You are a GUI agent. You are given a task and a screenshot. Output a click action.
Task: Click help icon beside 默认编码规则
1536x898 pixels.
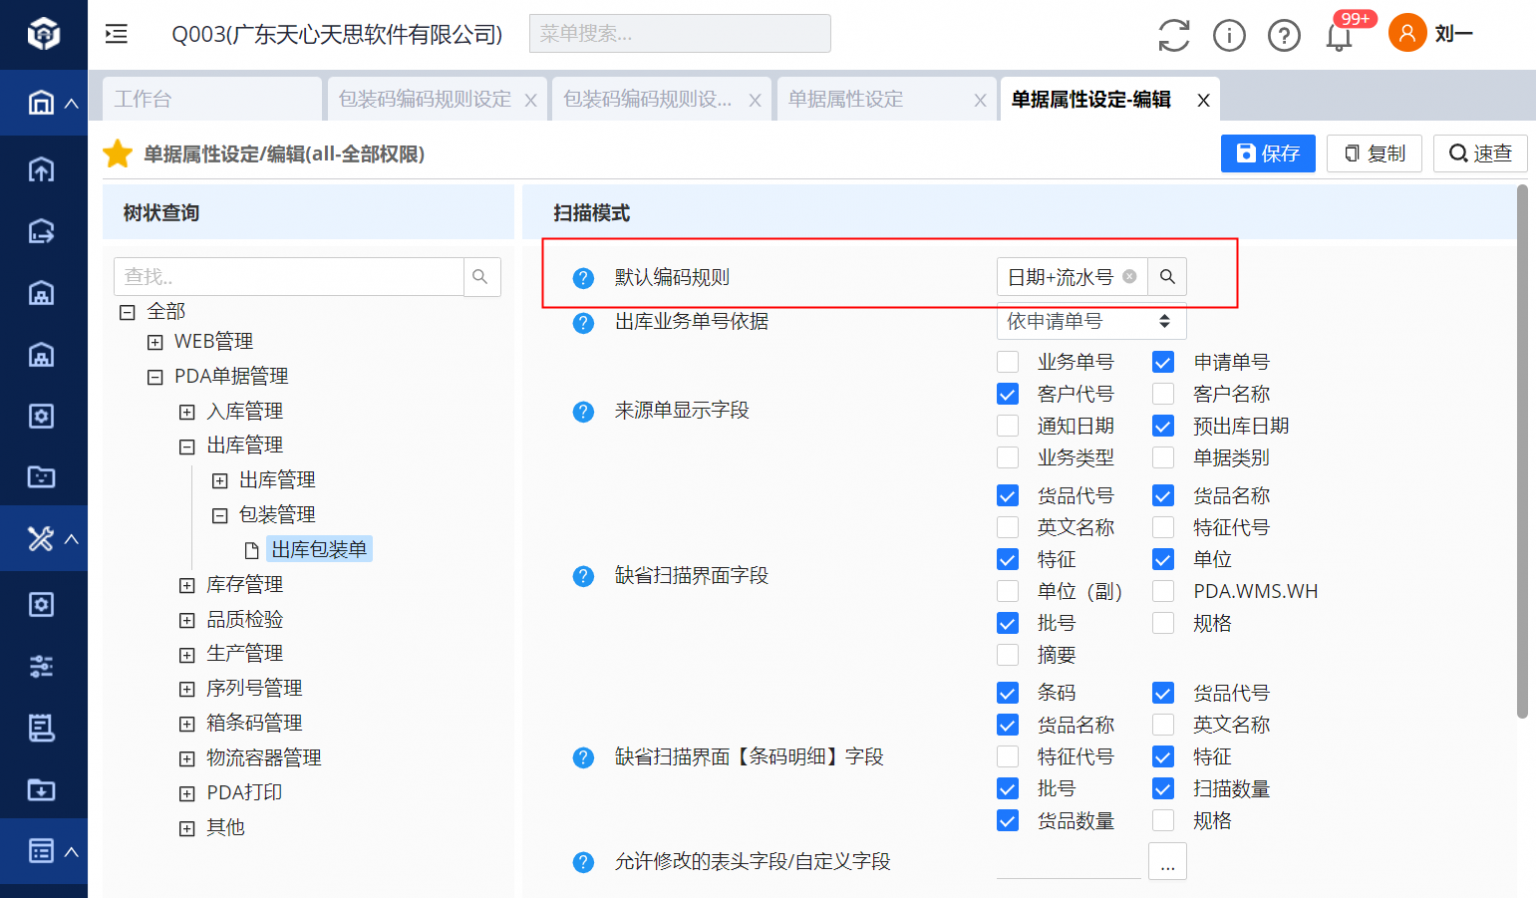(583, 278)
